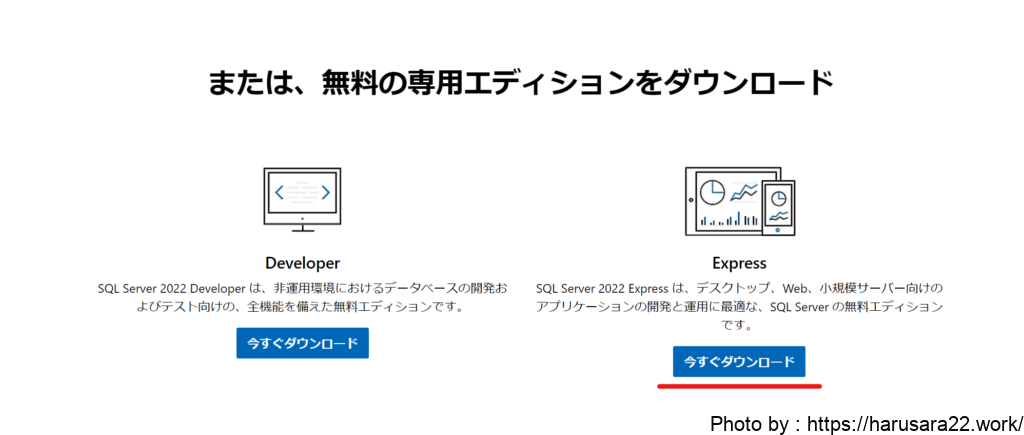Click the stand of the Developer monitor icon

[302, 229]
